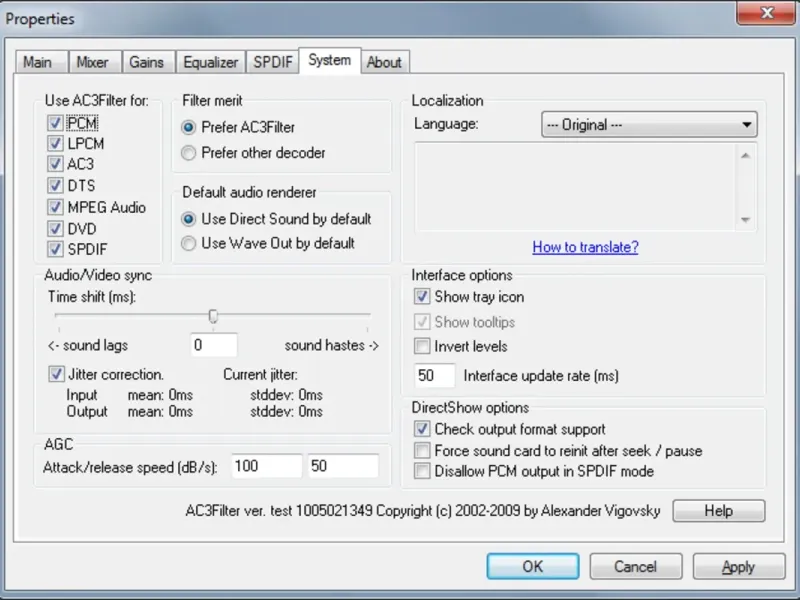The image size is (800, 600).
Task: Choose Prefer other decoder option
Action: click(188, 153)
